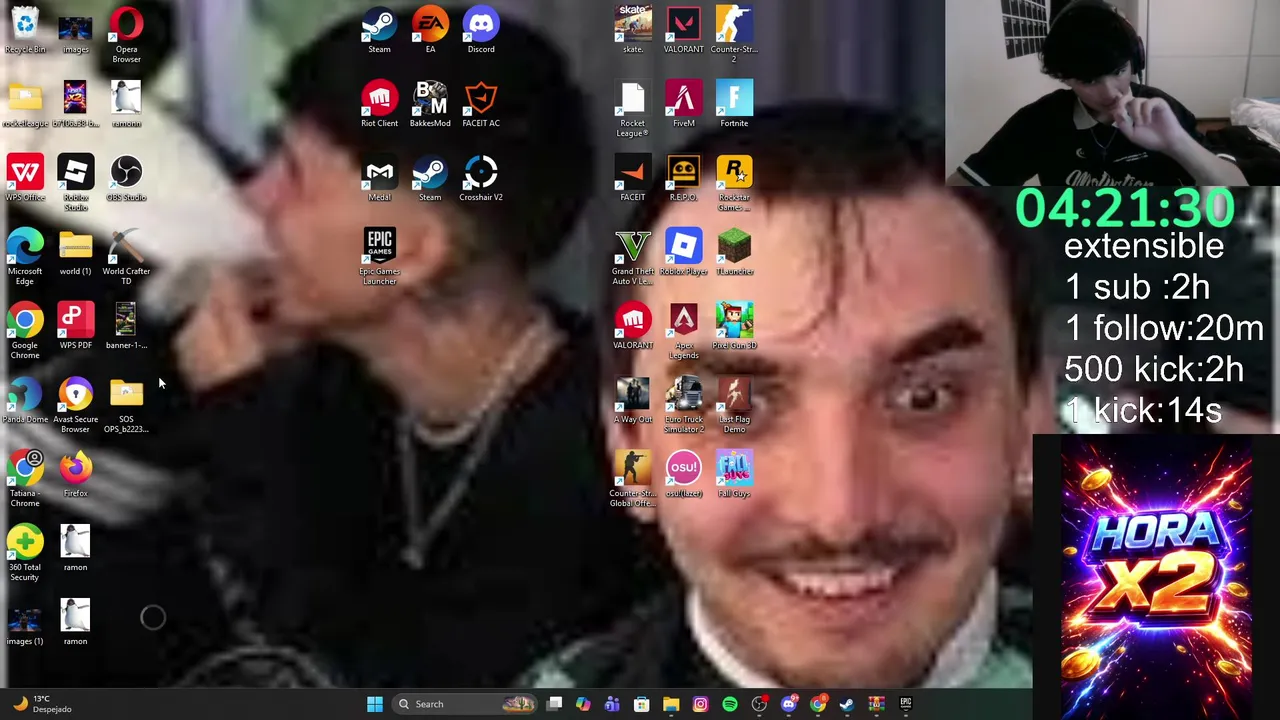Image resolution: width=1280 pixels, height=720 pixels.
Task: Launch Riot Client from the desktop
Action: click(379, 104)
